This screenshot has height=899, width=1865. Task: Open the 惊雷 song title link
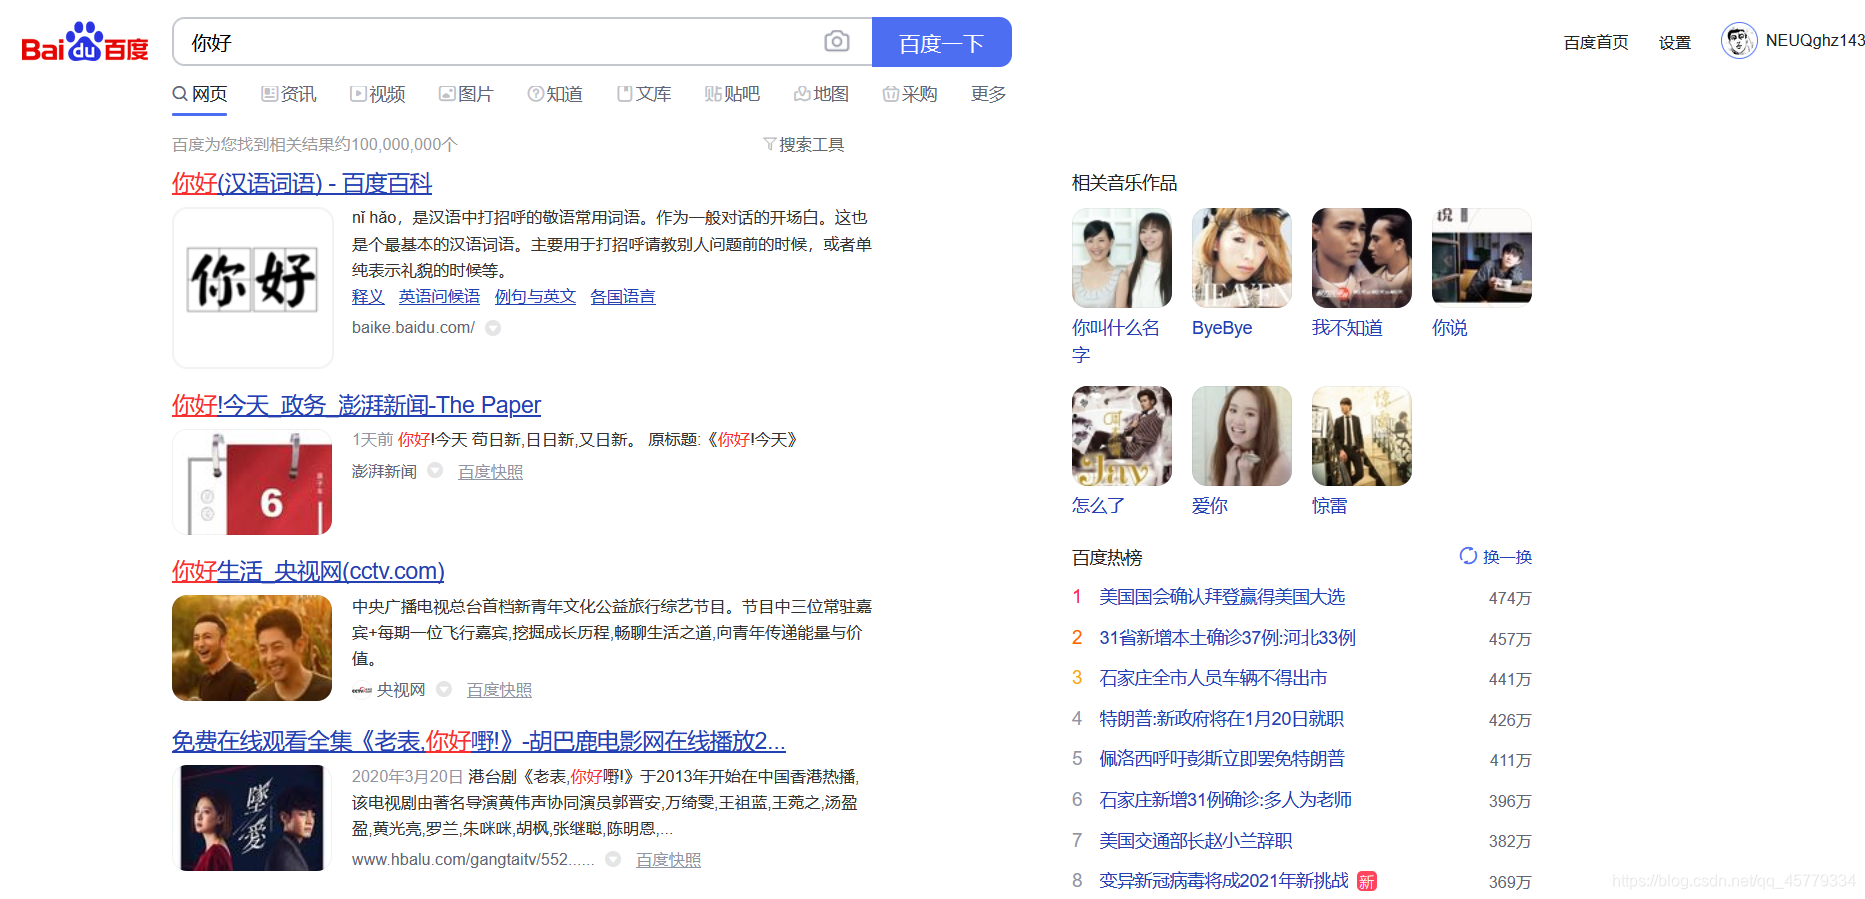(1329, 506)
